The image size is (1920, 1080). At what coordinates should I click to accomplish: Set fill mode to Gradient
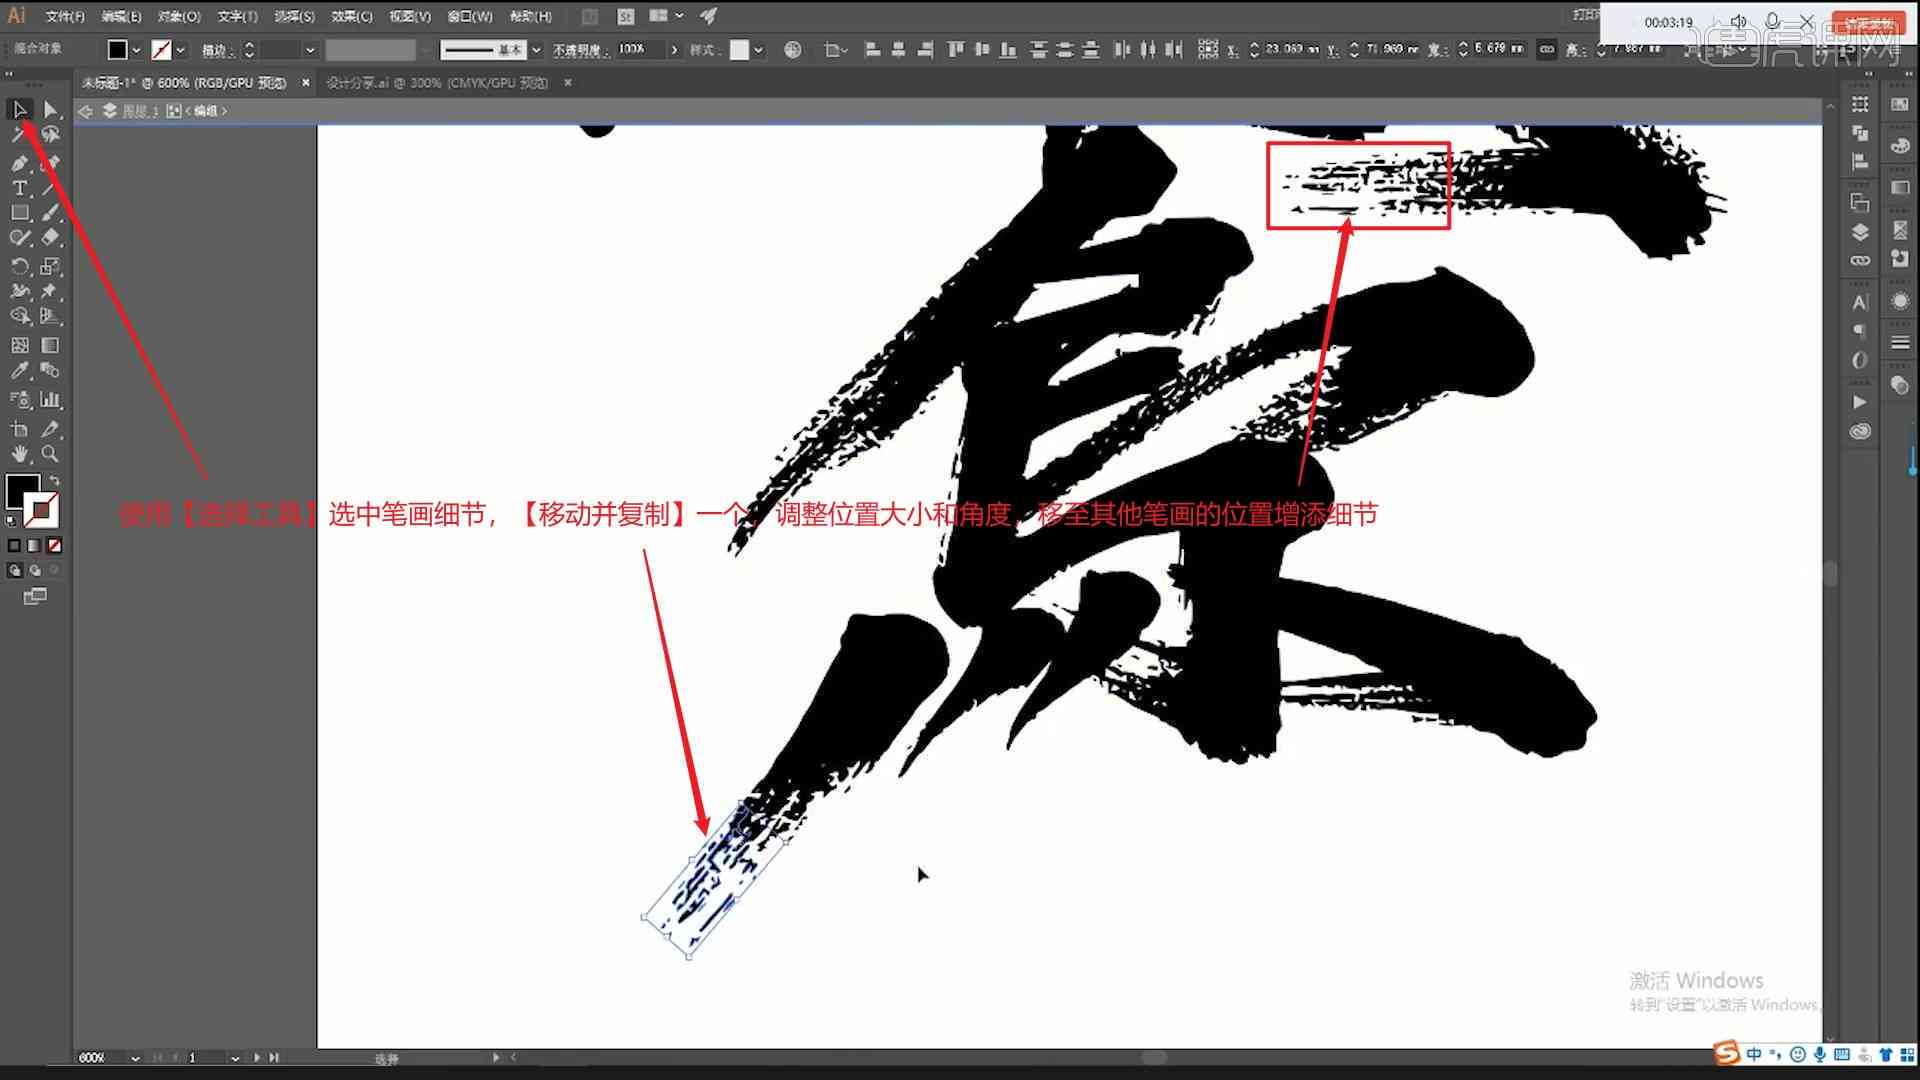(34, 546)
